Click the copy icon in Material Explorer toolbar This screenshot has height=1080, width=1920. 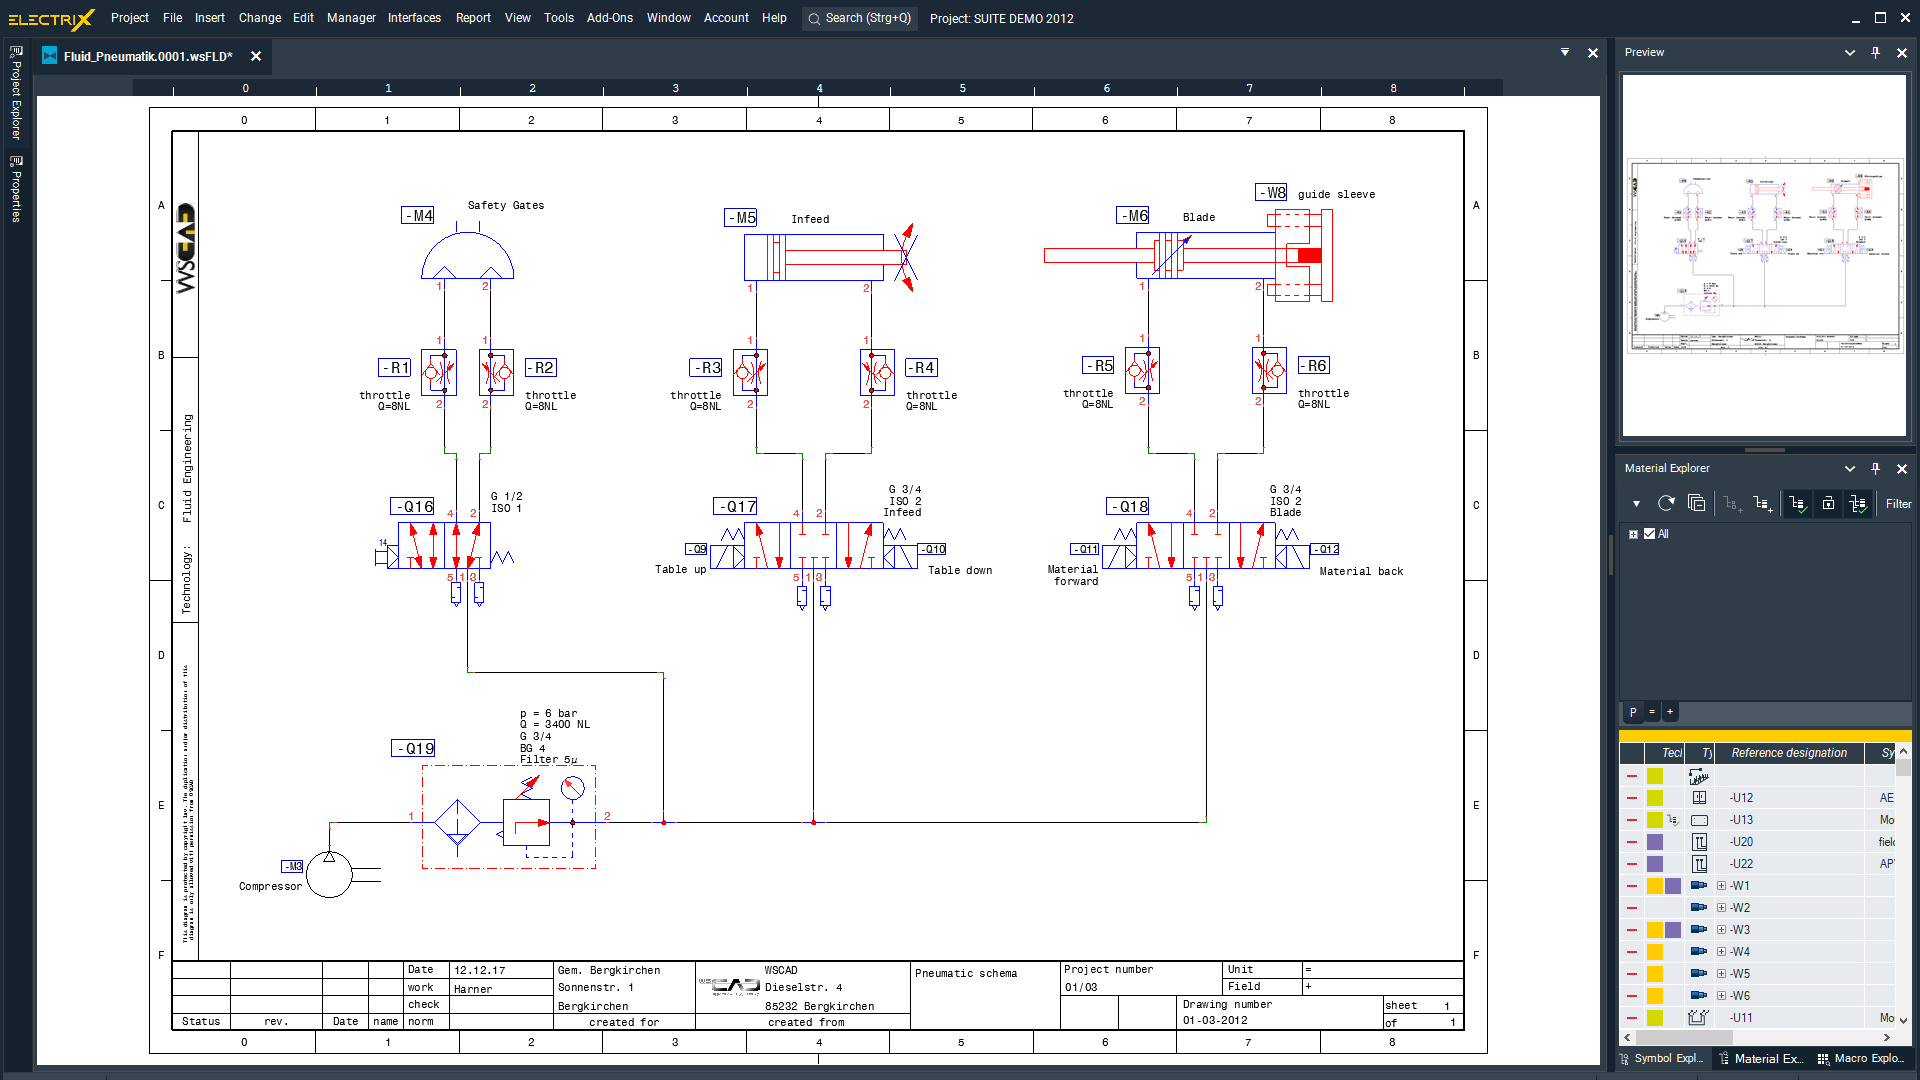pyautogui.click(x=1697, y=503)
